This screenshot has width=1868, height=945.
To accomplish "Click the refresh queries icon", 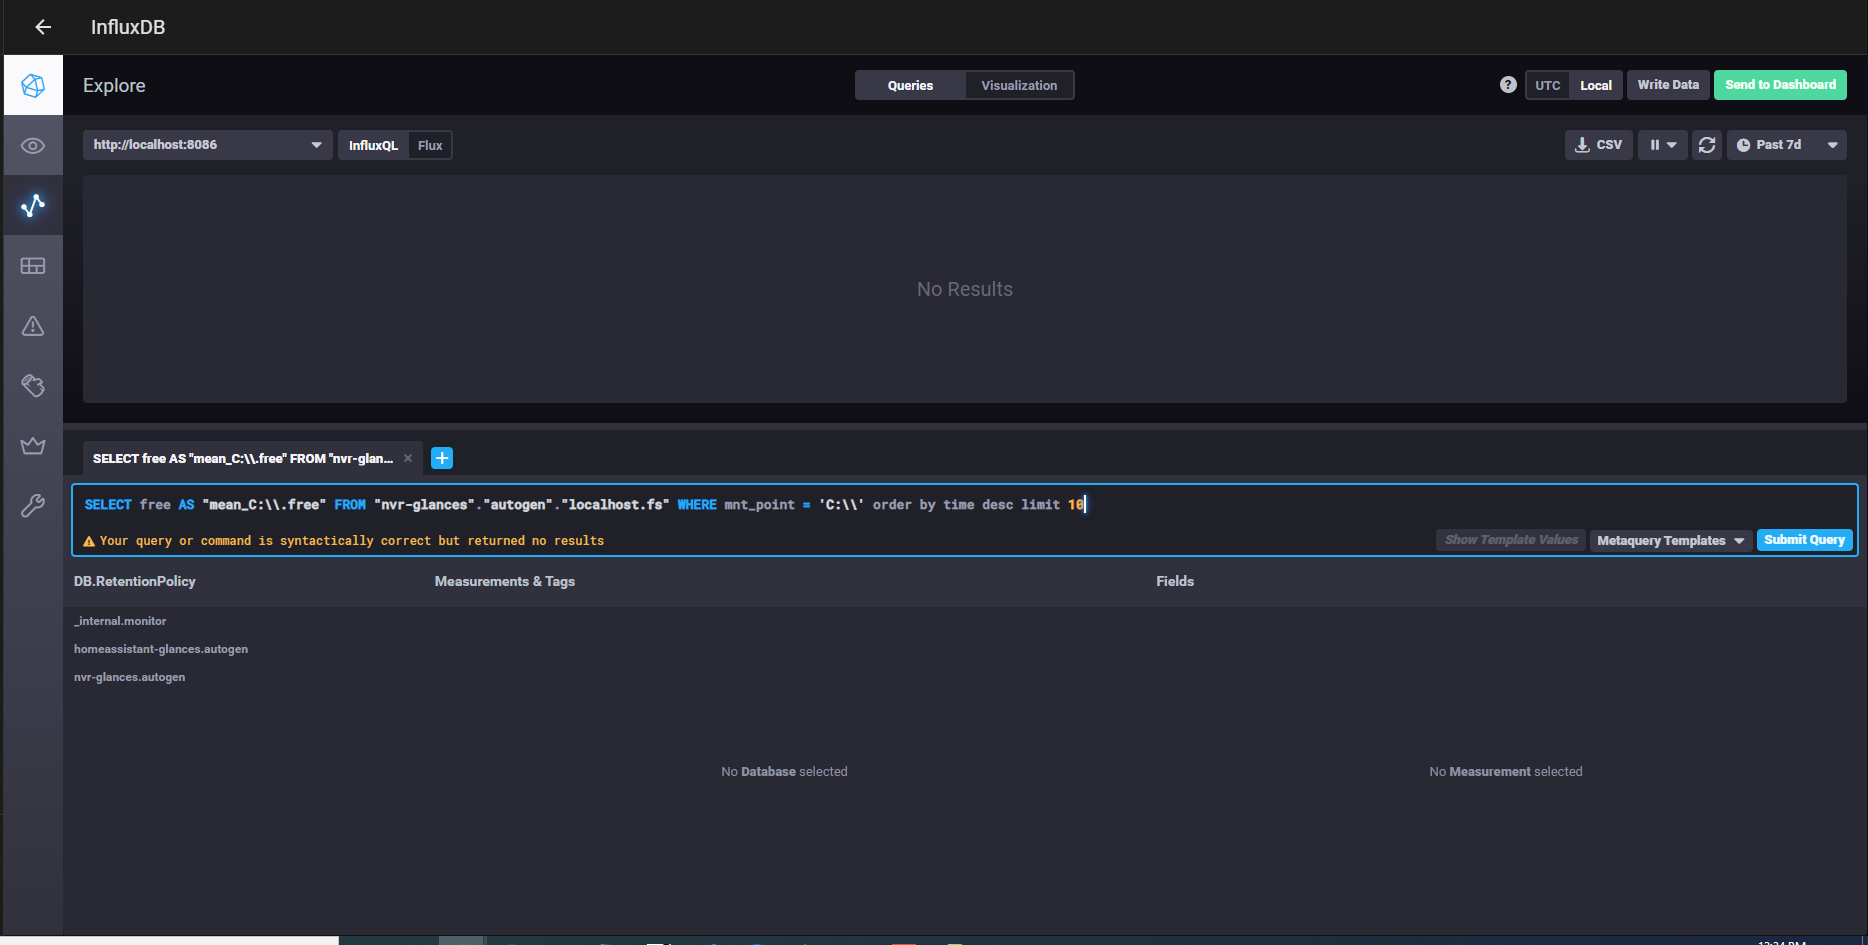I will click(x=1707, y=145).
